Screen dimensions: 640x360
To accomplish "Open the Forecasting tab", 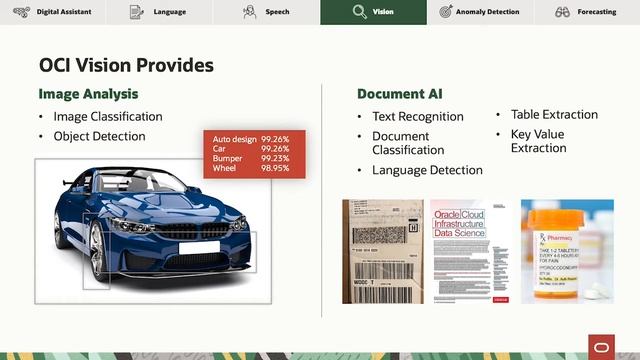I will click(587, 12).
